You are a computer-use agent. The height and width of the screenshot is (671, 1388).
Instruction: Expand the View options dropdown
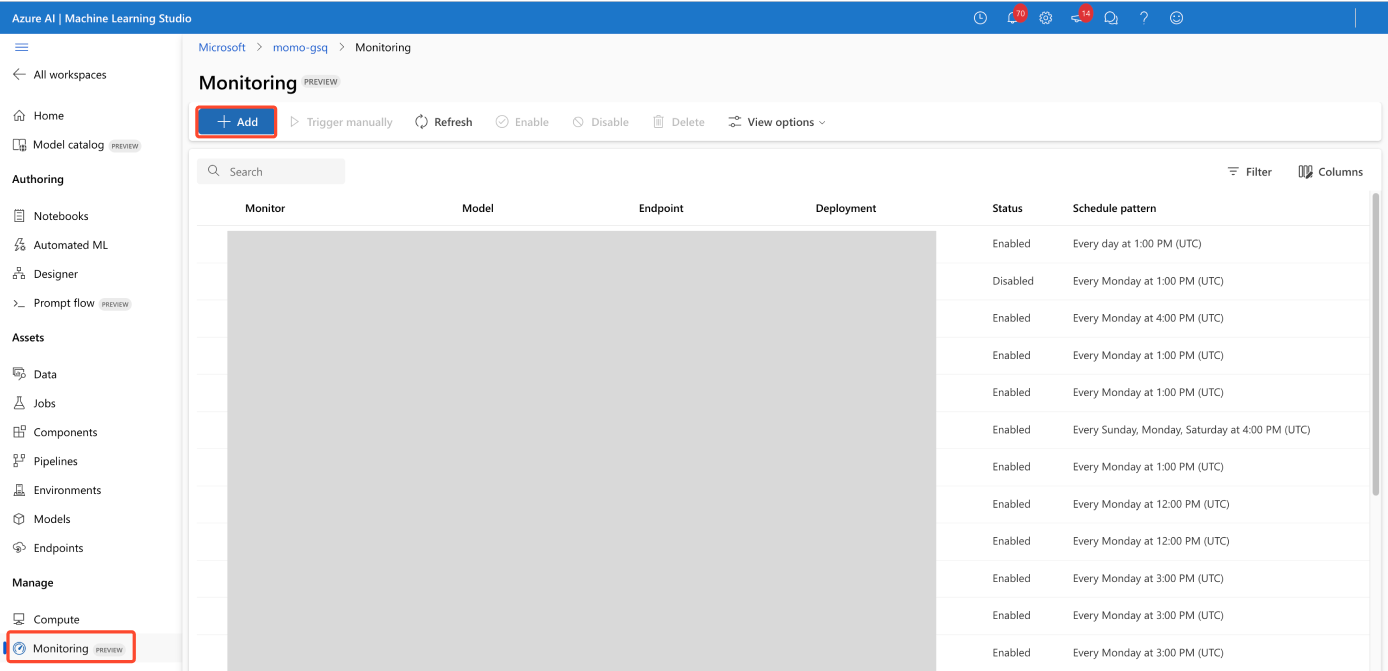777,122
